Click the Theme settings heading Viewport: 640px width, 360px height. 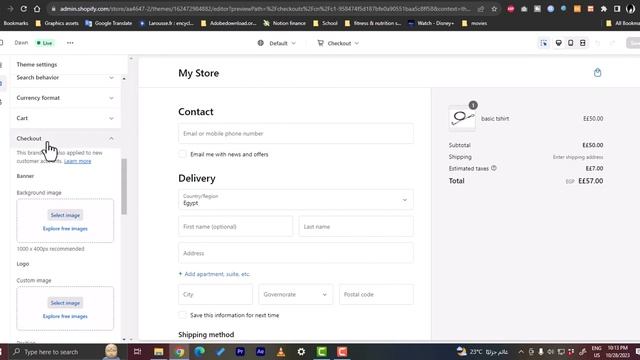[37, 64]
